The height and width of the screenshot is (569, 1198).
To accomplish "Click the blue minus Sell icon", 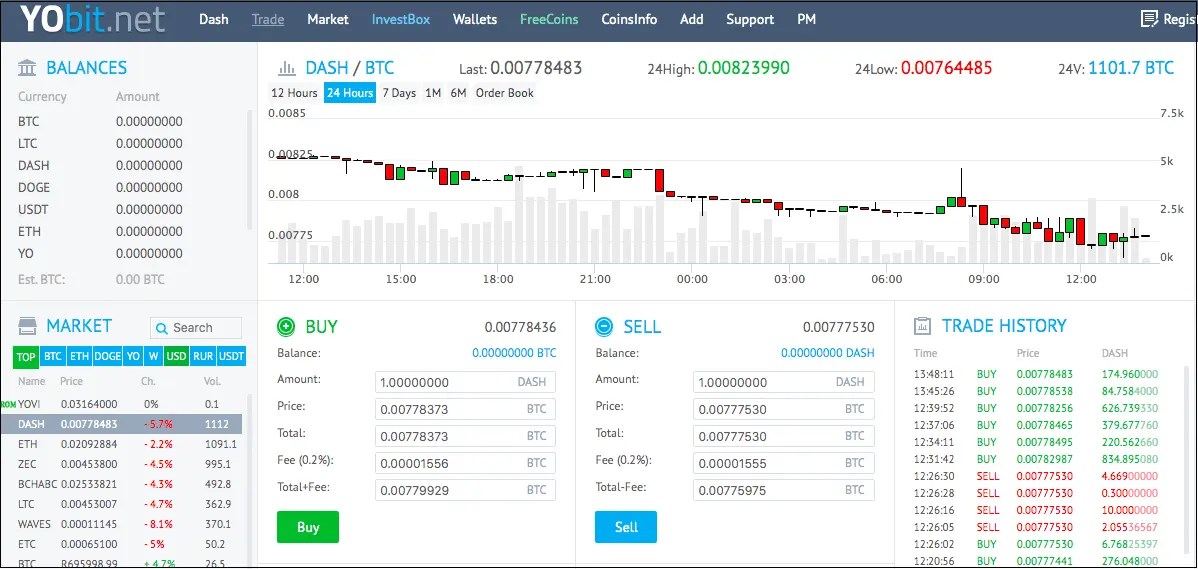I will (x=604, y=327).
